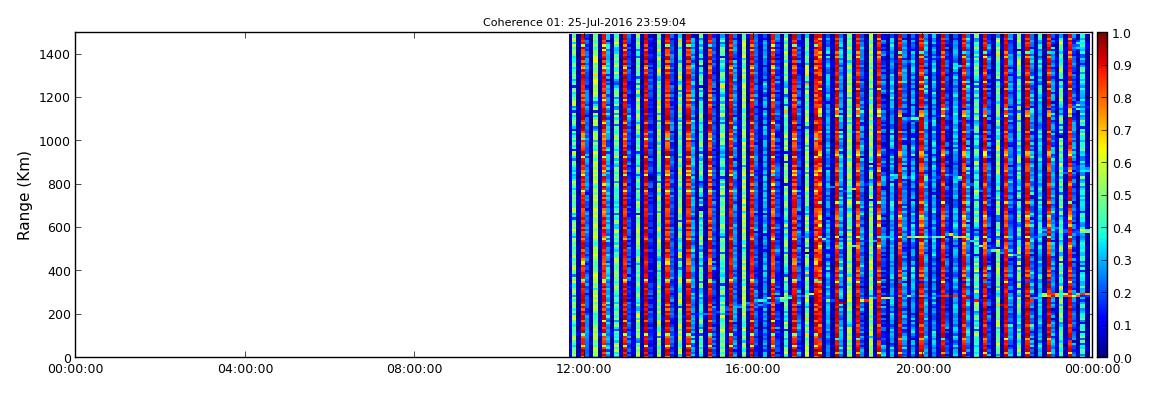Click the 0.9 colorbar tick label

coord(1121,65)
